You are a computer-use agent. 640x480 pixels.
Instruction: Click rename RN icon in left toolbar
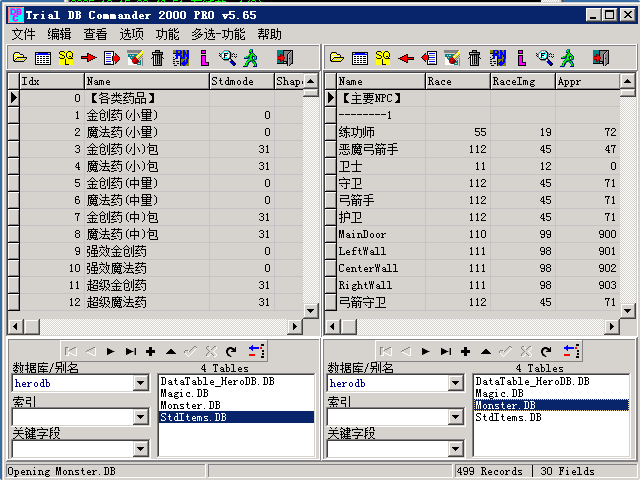[181, 58]
